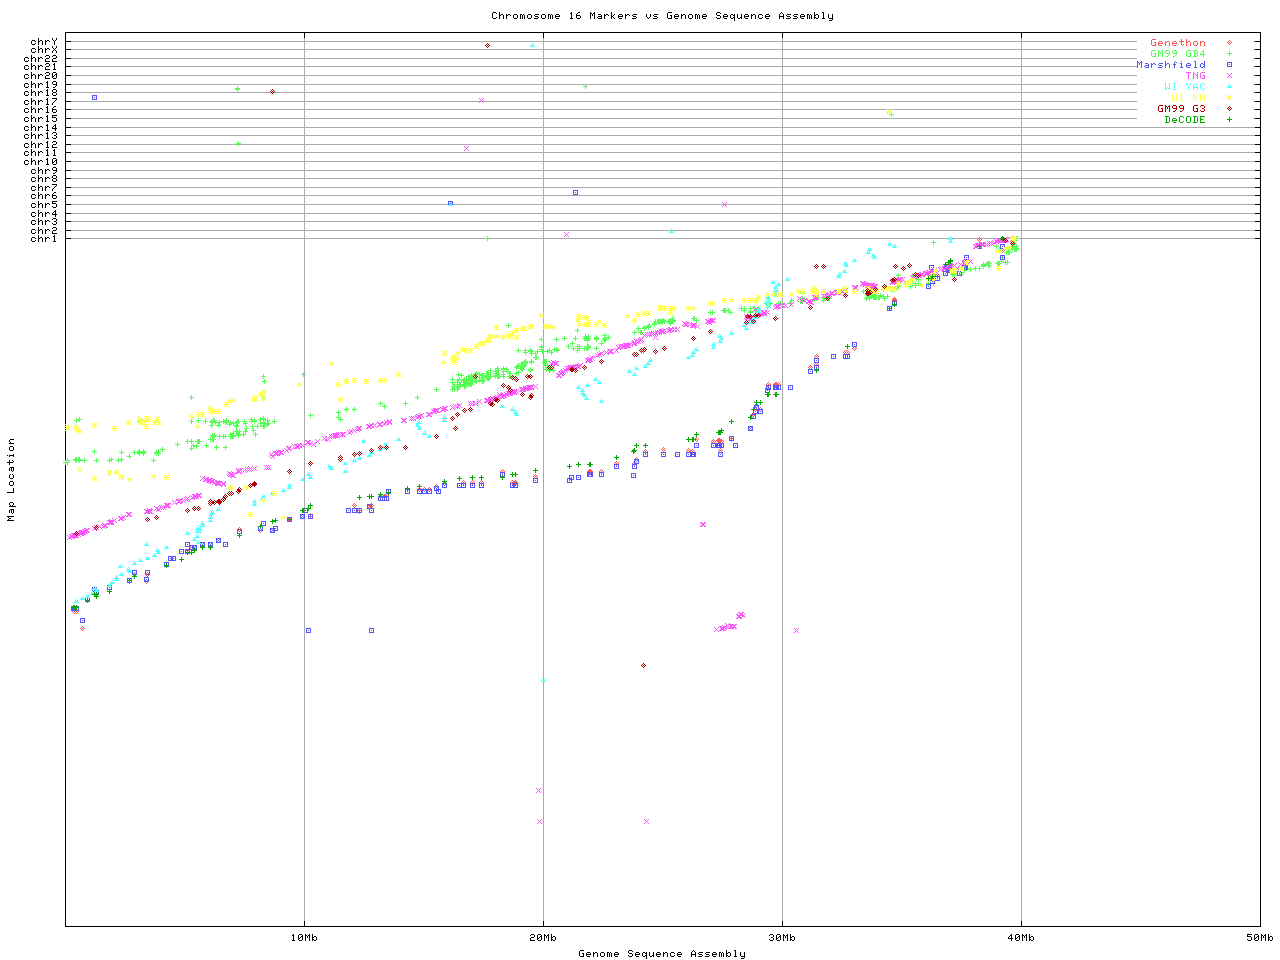1280x960 pixels.
Task: Click the chart title about Chromosome 16 Markers
Action: pyautogui.click(x=662, y=16)
